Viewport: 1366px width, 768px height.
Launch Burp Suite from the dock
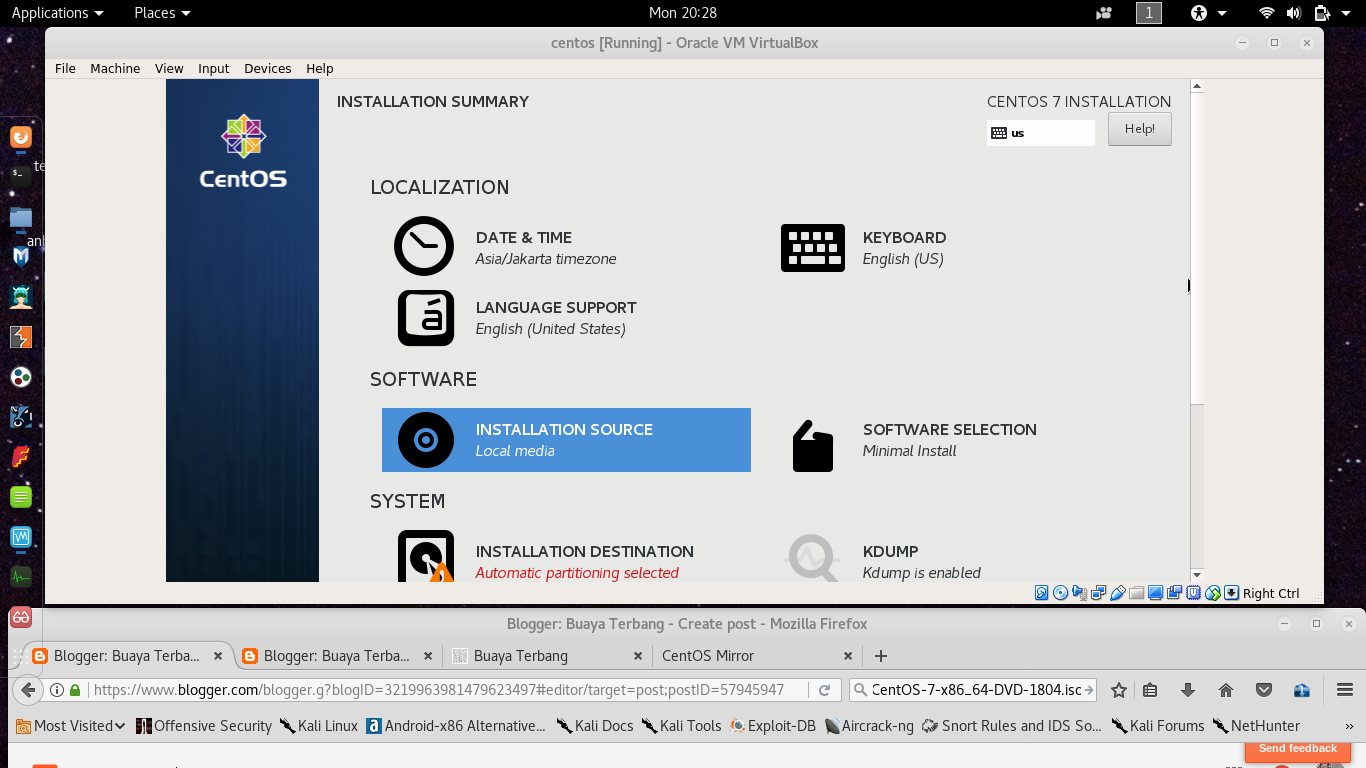tap(21, 337)
